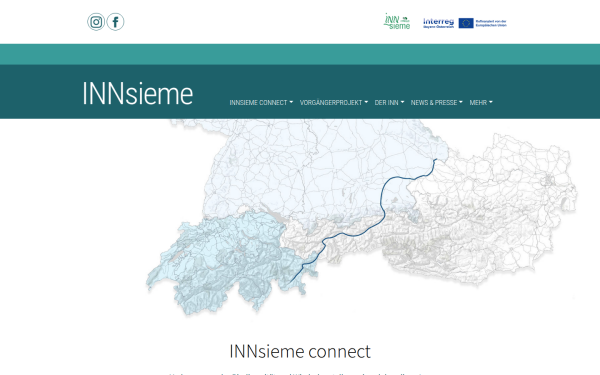Viewport: 600px width, 375px height.
Task: Expand the MEHR menu
Action: [x=481, y=103]
